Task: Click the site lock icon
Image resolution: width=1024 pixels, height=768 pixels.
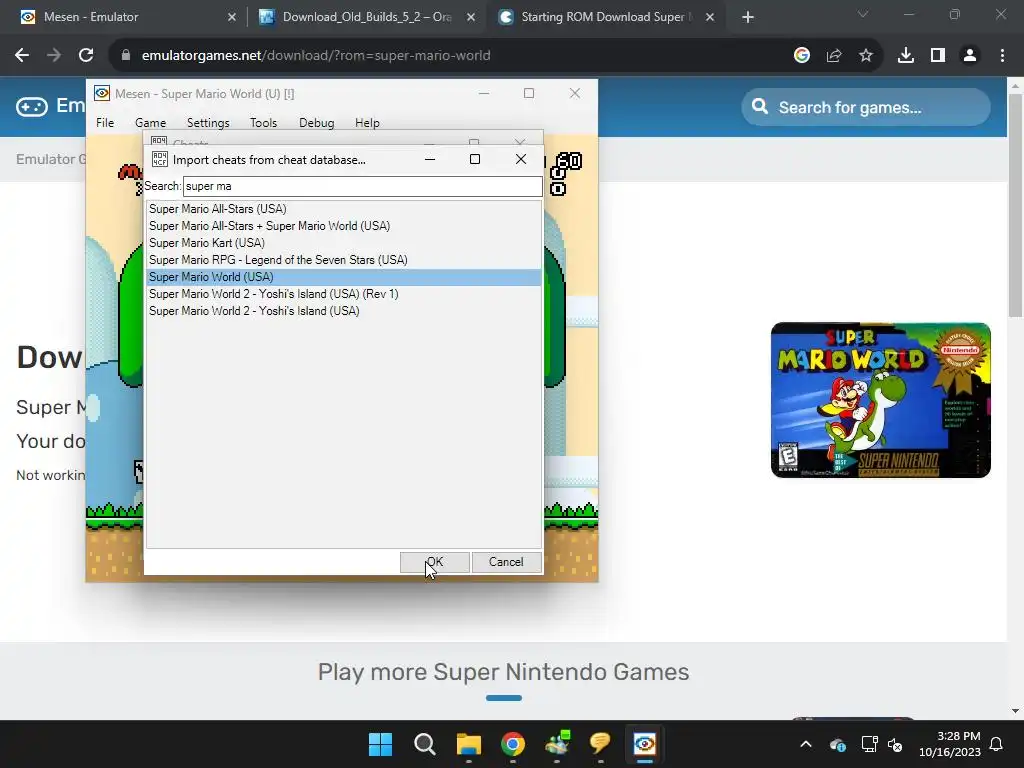Action: coord(126,56)
